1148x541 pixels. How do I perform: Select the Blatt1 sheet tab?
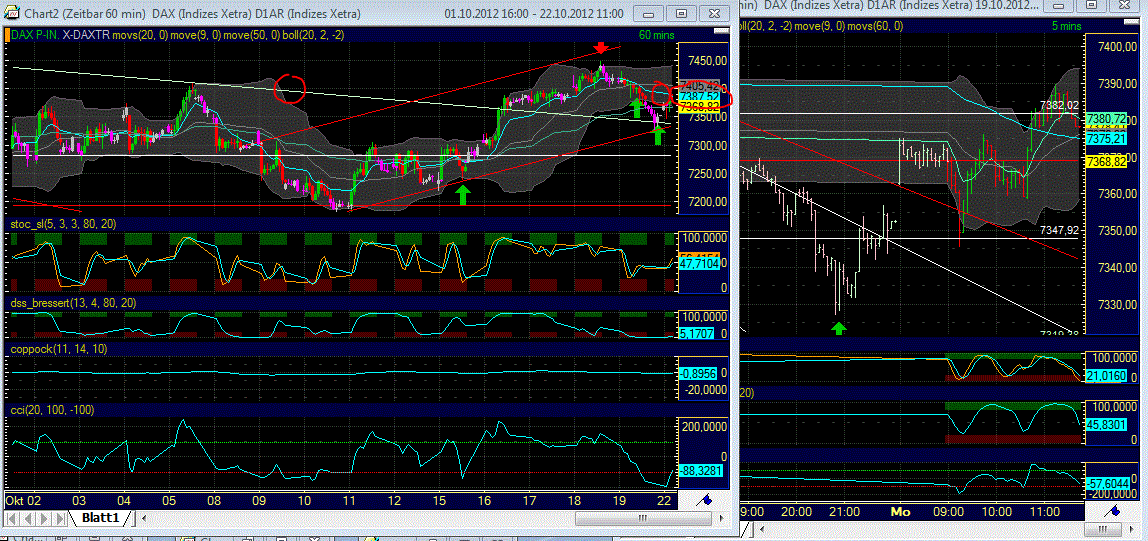point(100,518)
